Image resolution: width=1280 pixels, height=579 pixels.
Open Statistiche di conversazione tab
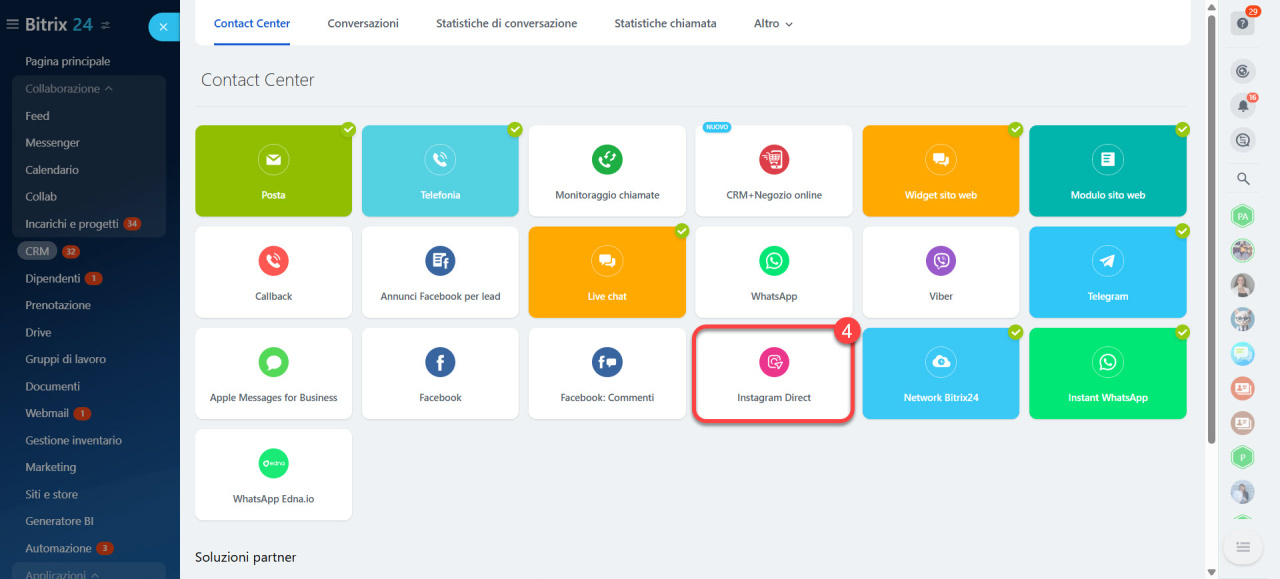click(506, 23)
